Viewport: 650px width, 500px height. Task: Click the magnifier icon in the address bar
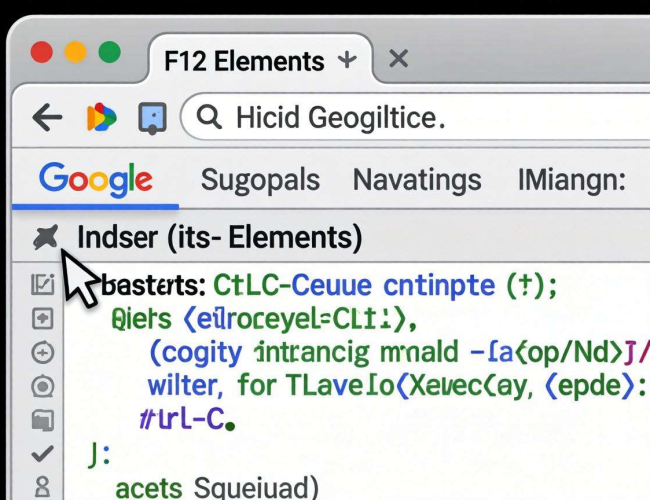pos(209,119)
